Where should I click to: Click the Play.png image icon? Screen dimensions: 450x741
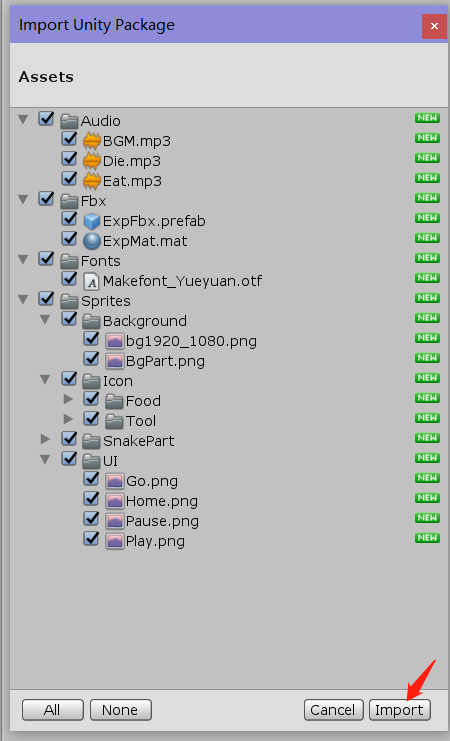tap(114, 541)
